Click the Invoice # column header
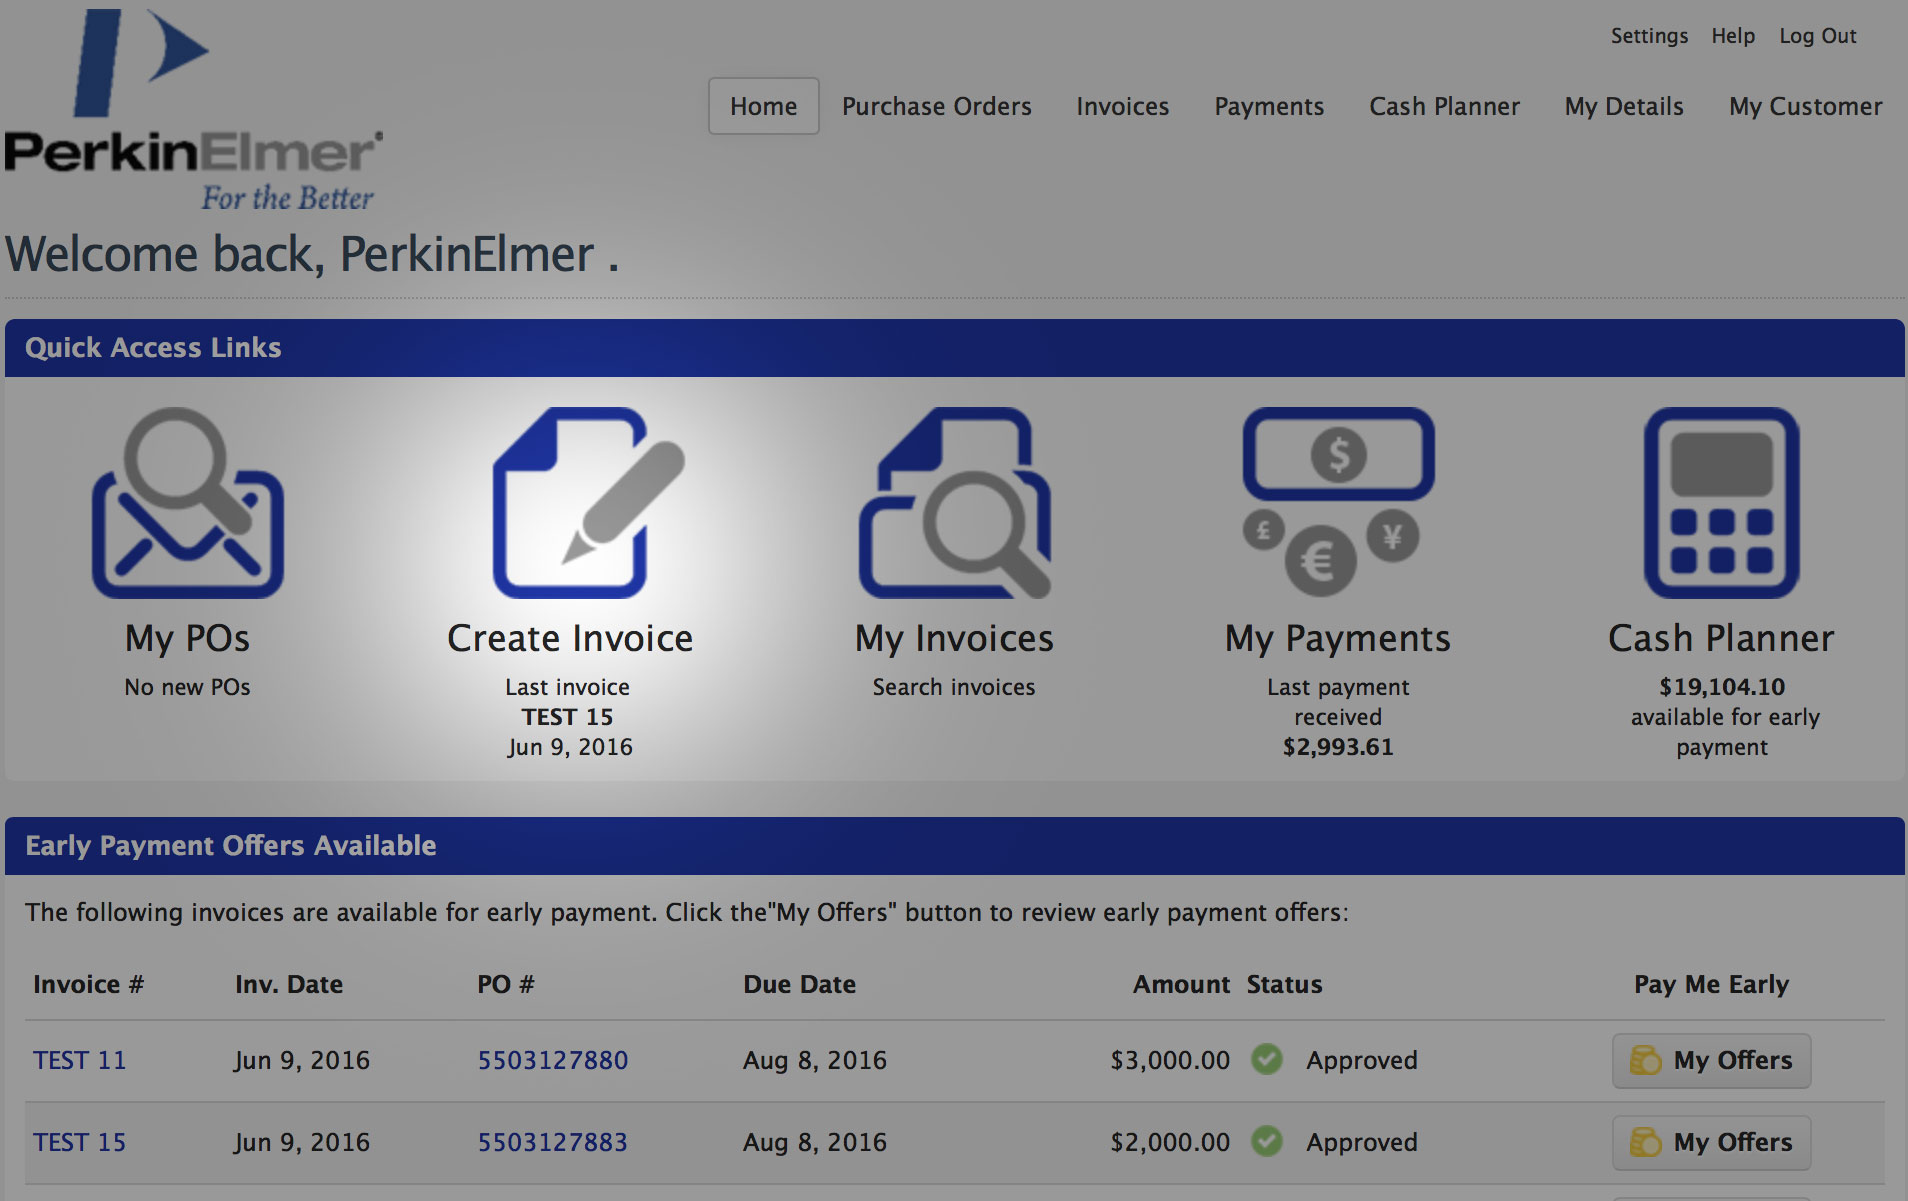The width and height of the screenshot is (1908, 1201). tap(89, 984)
